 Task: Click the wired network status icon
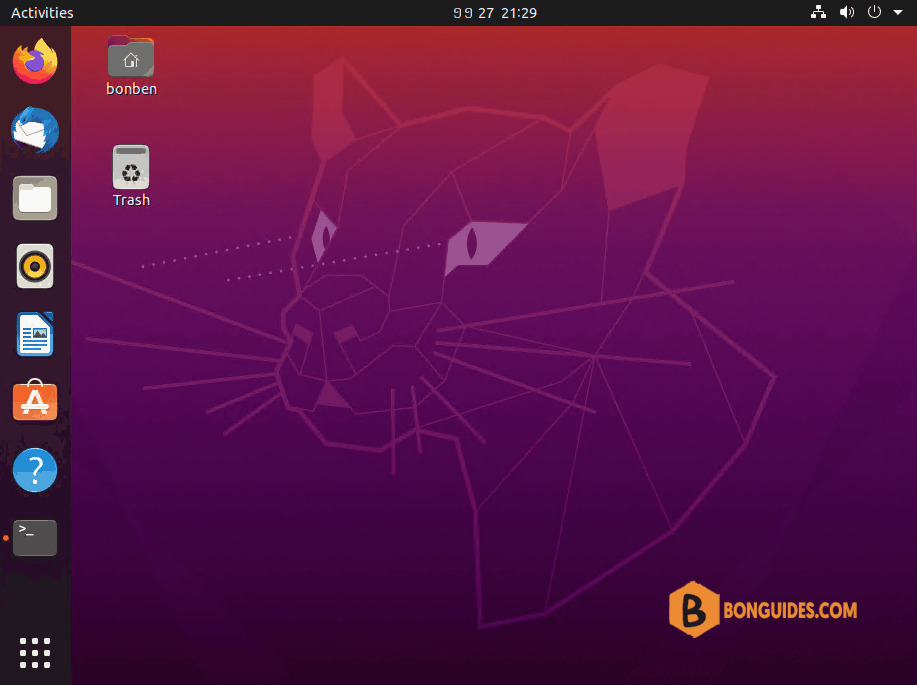(818, 12)
